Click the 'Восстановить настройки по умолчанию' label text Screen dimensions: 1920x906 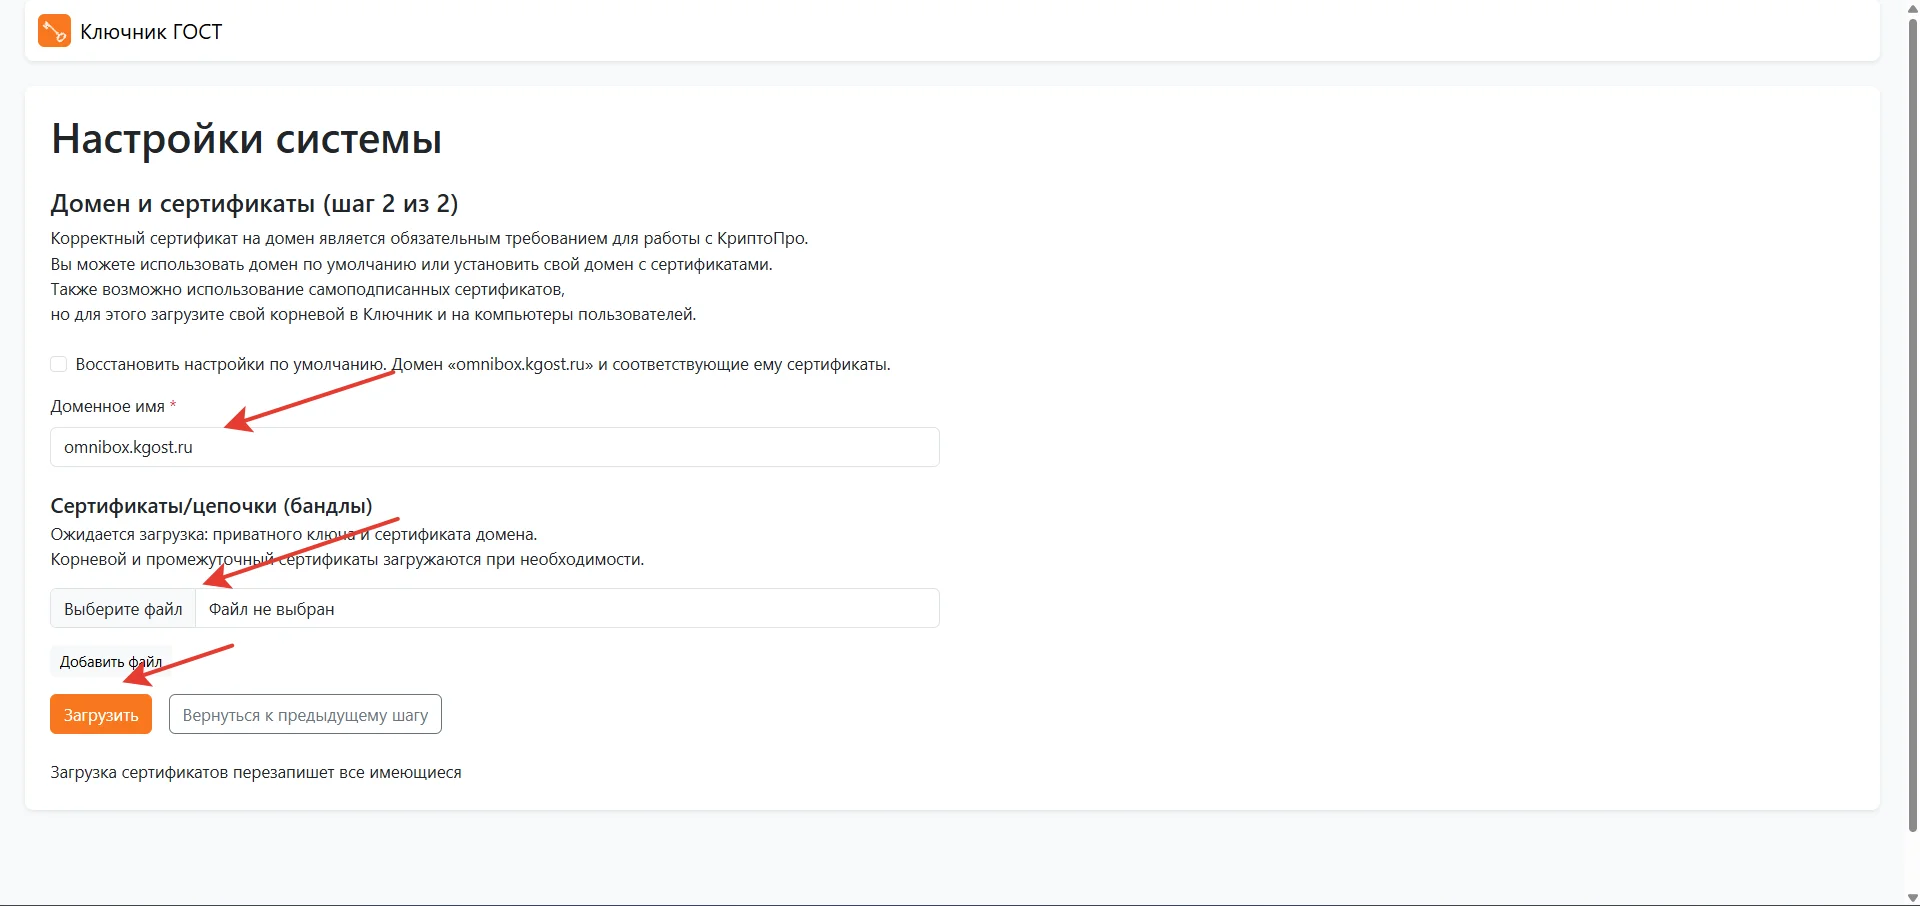click(230, 364)
